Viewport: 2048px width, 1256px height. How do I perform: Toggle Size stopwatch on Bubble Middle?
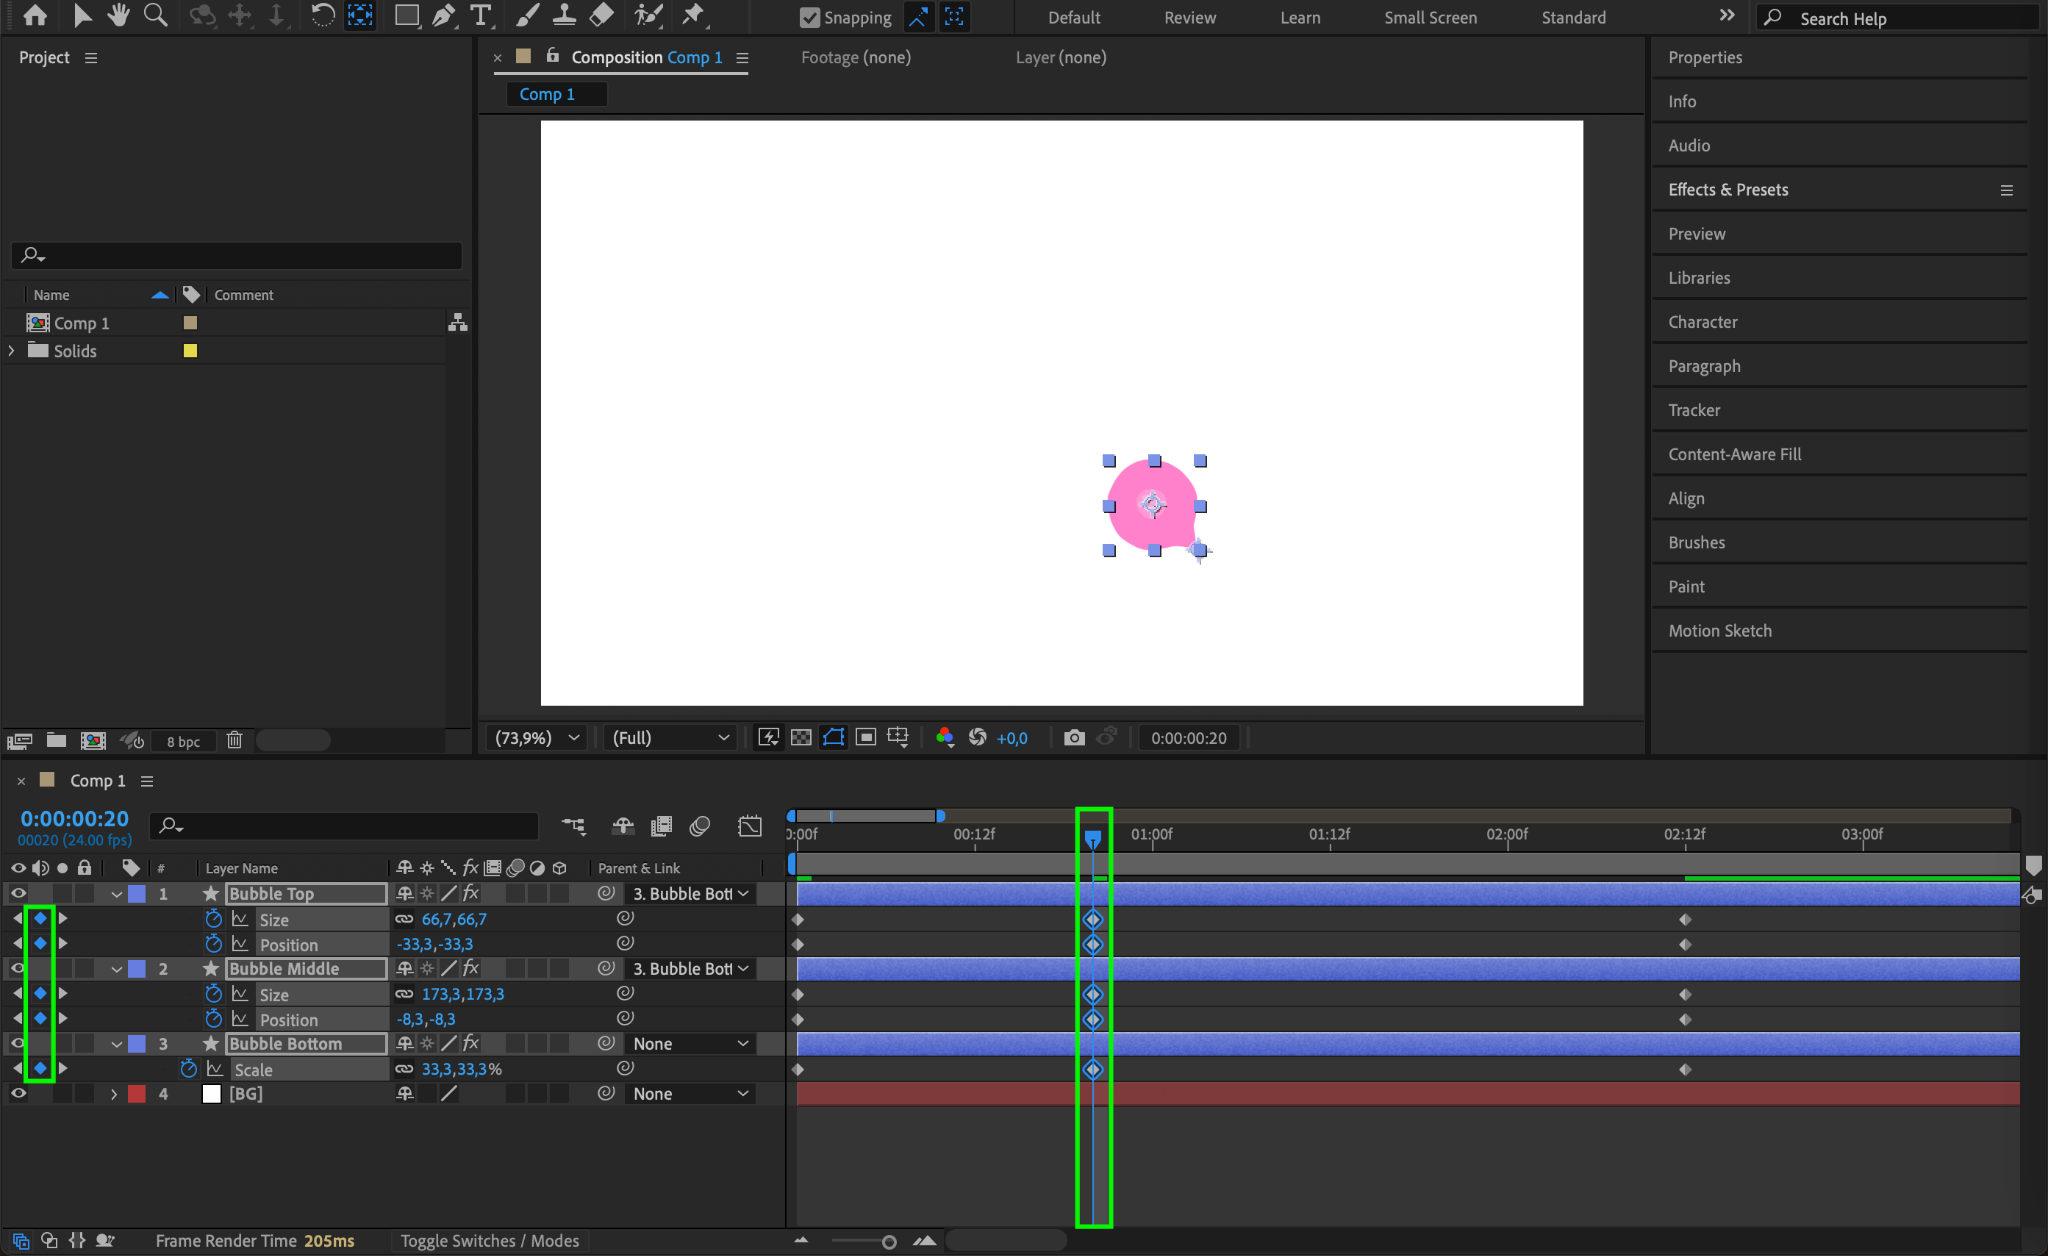213,994
